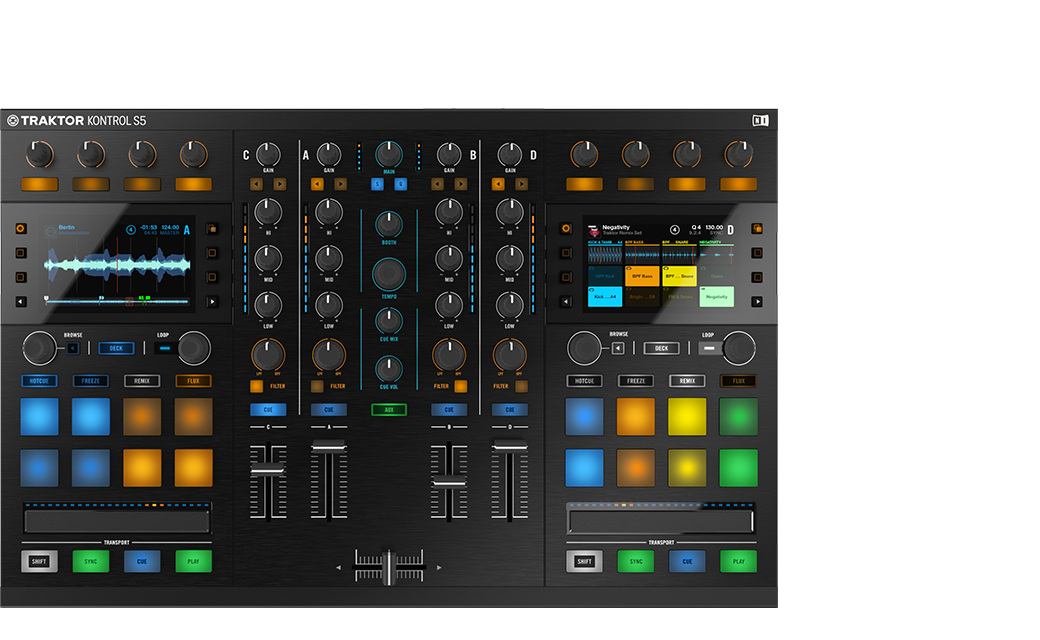Click the Native Instruments NI logo
Viewport: 1040px width, 640px height.
tap(760, 120)
